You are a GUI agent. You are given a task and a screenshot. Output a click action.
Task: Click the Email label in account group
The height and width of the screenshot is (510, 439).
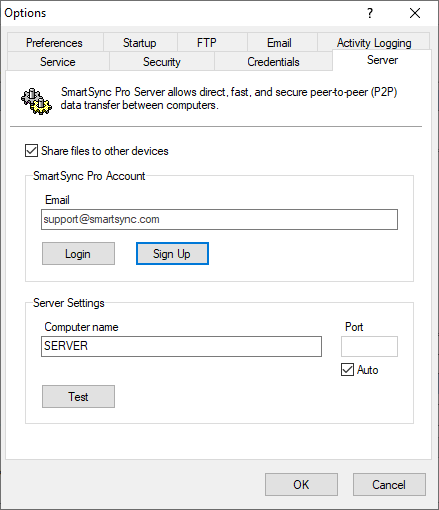(57, 200)
